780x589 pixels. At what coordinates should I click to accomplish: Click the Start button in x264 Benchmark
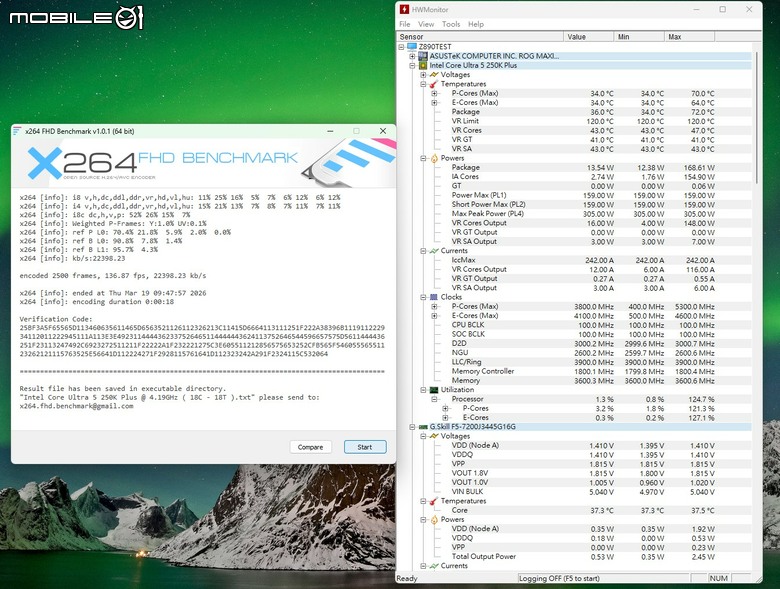[365, 447]
